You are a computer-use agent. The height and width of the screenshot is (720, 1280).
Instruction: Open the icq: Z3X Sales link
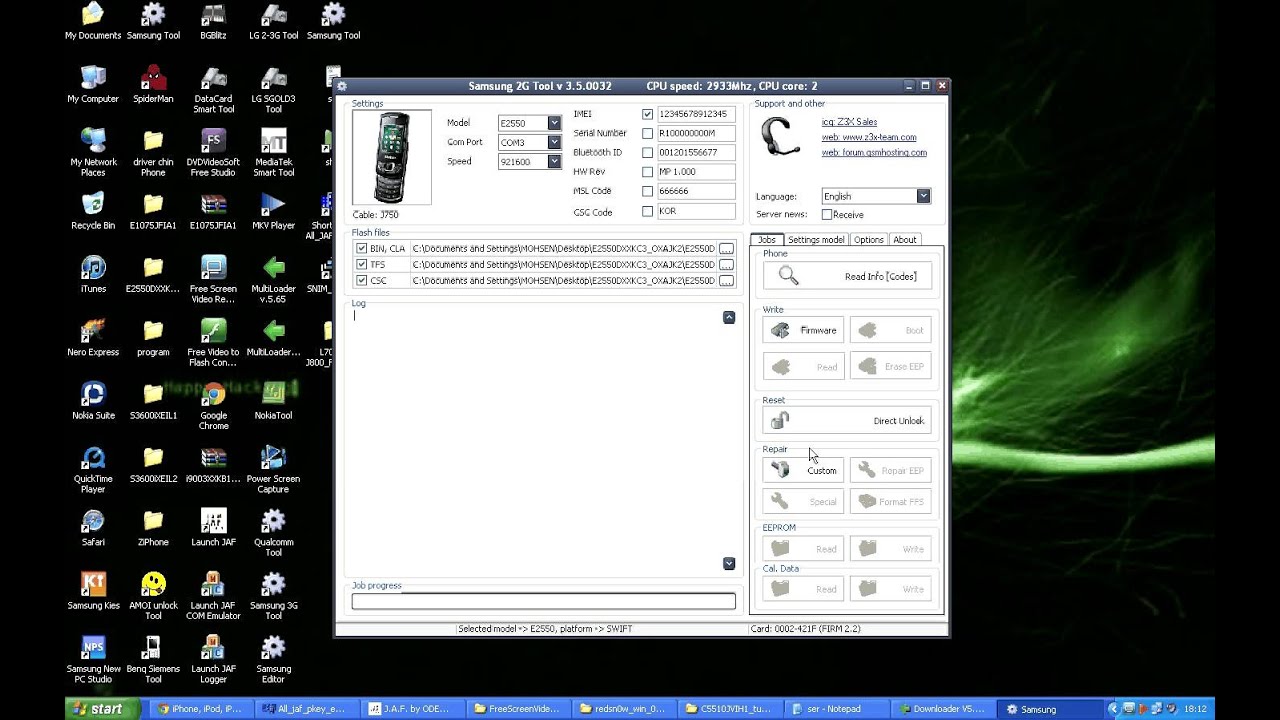[849, 122]
